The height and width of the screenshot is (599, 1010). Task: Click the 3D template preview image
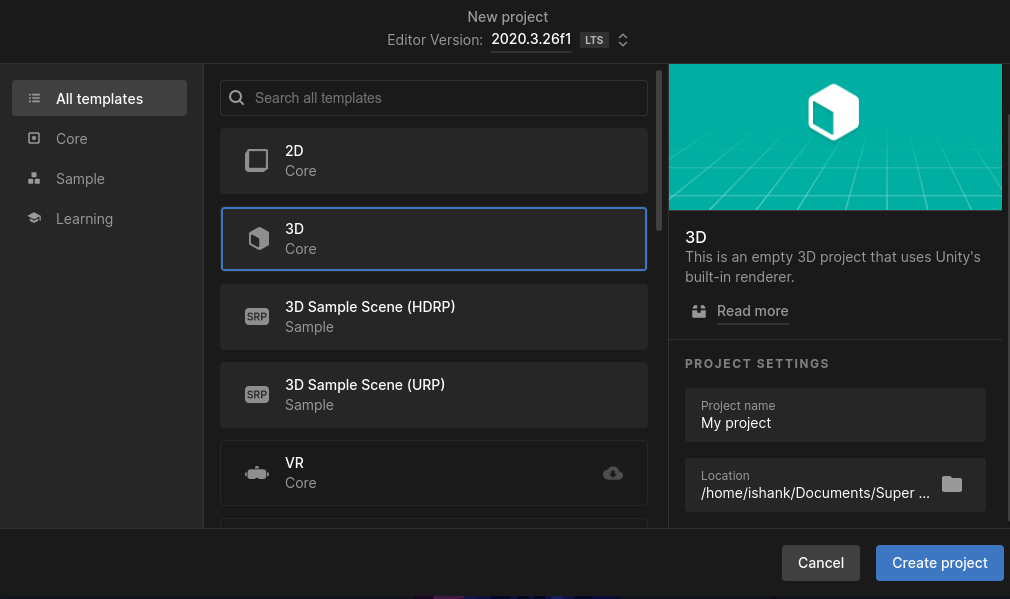click(x=835, y=137)
